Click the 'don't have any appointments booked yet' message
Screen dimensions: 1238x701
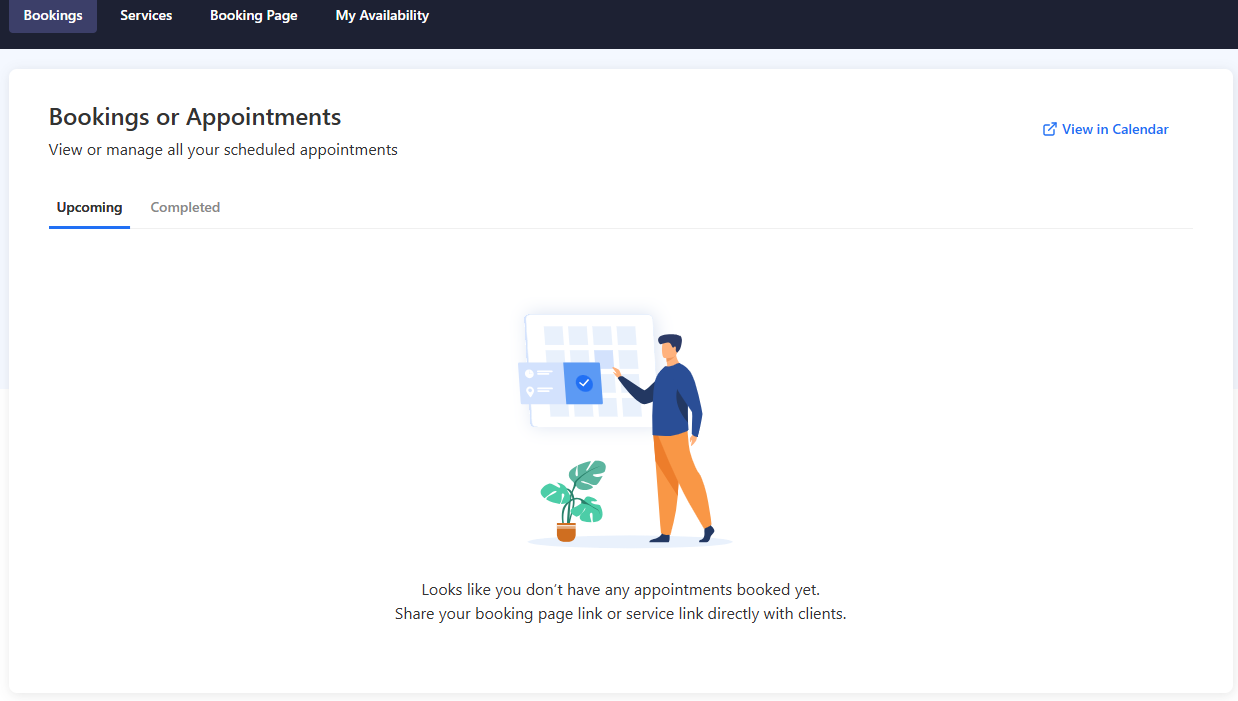pyautogui.click(x=620, y=590)
